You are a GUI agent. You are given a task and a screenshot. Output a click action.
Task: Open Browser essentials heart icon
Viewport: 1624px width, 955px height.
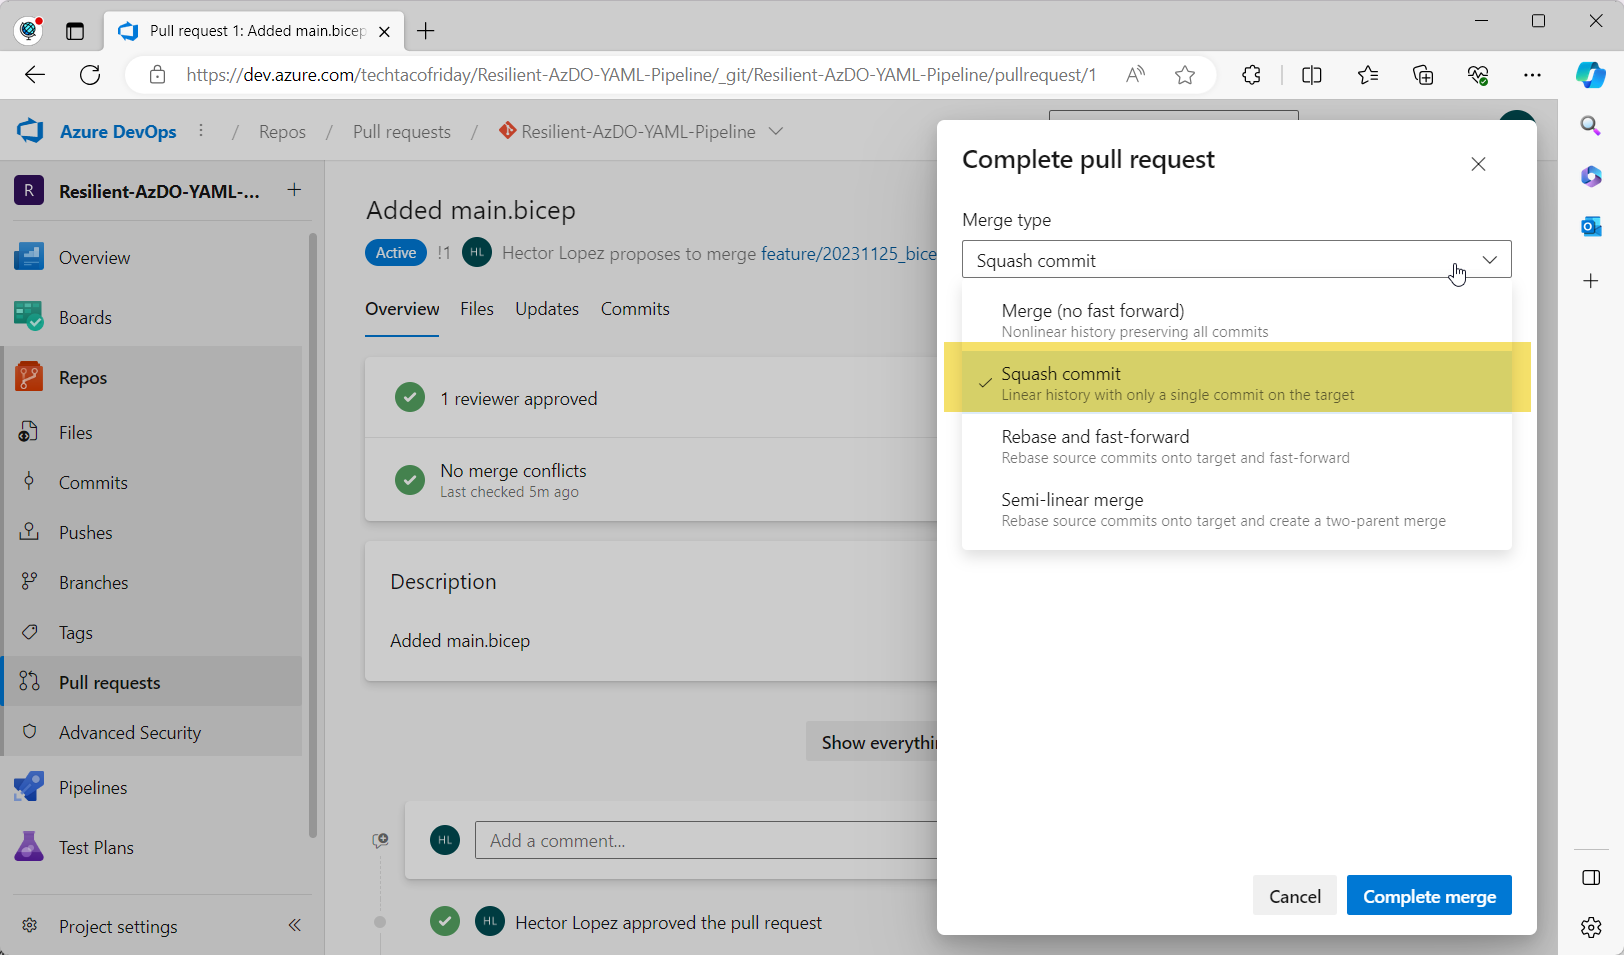point(1478,75)
